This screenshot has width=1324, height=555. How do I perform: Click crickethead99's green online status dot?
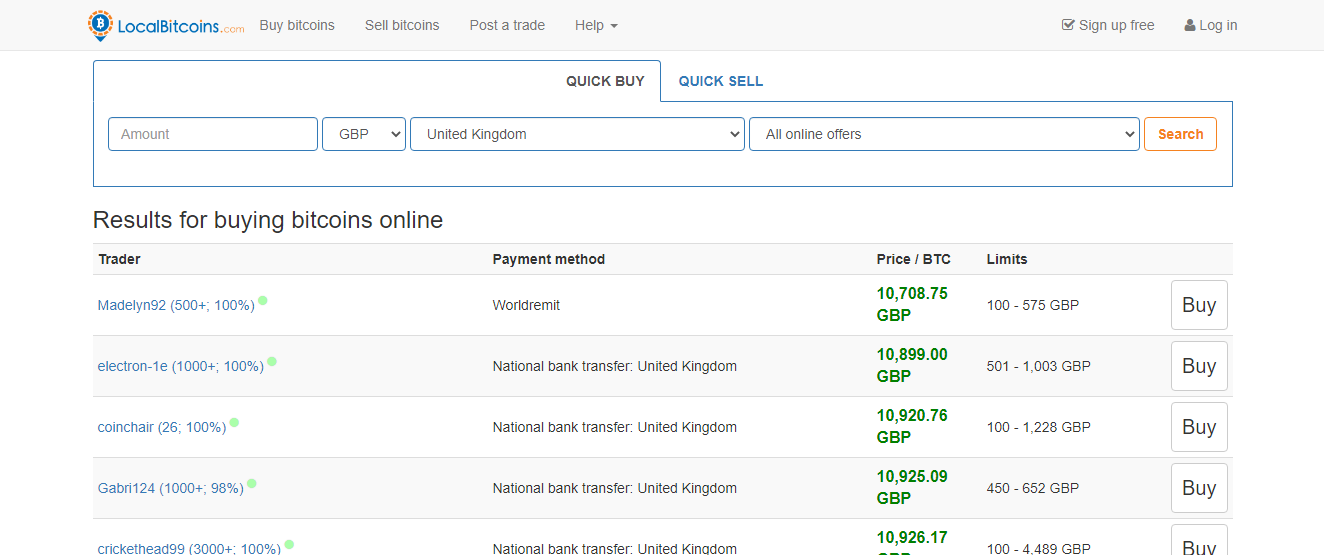pos(289,544)
